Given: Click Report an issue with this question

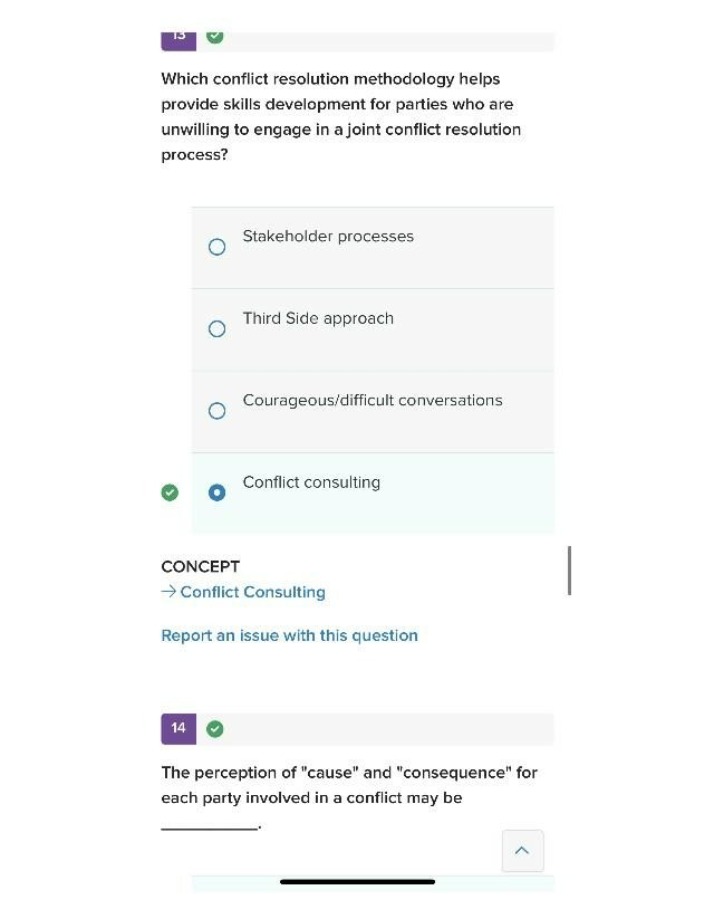Looking at the screenshot, I should (x=290, y=635).
